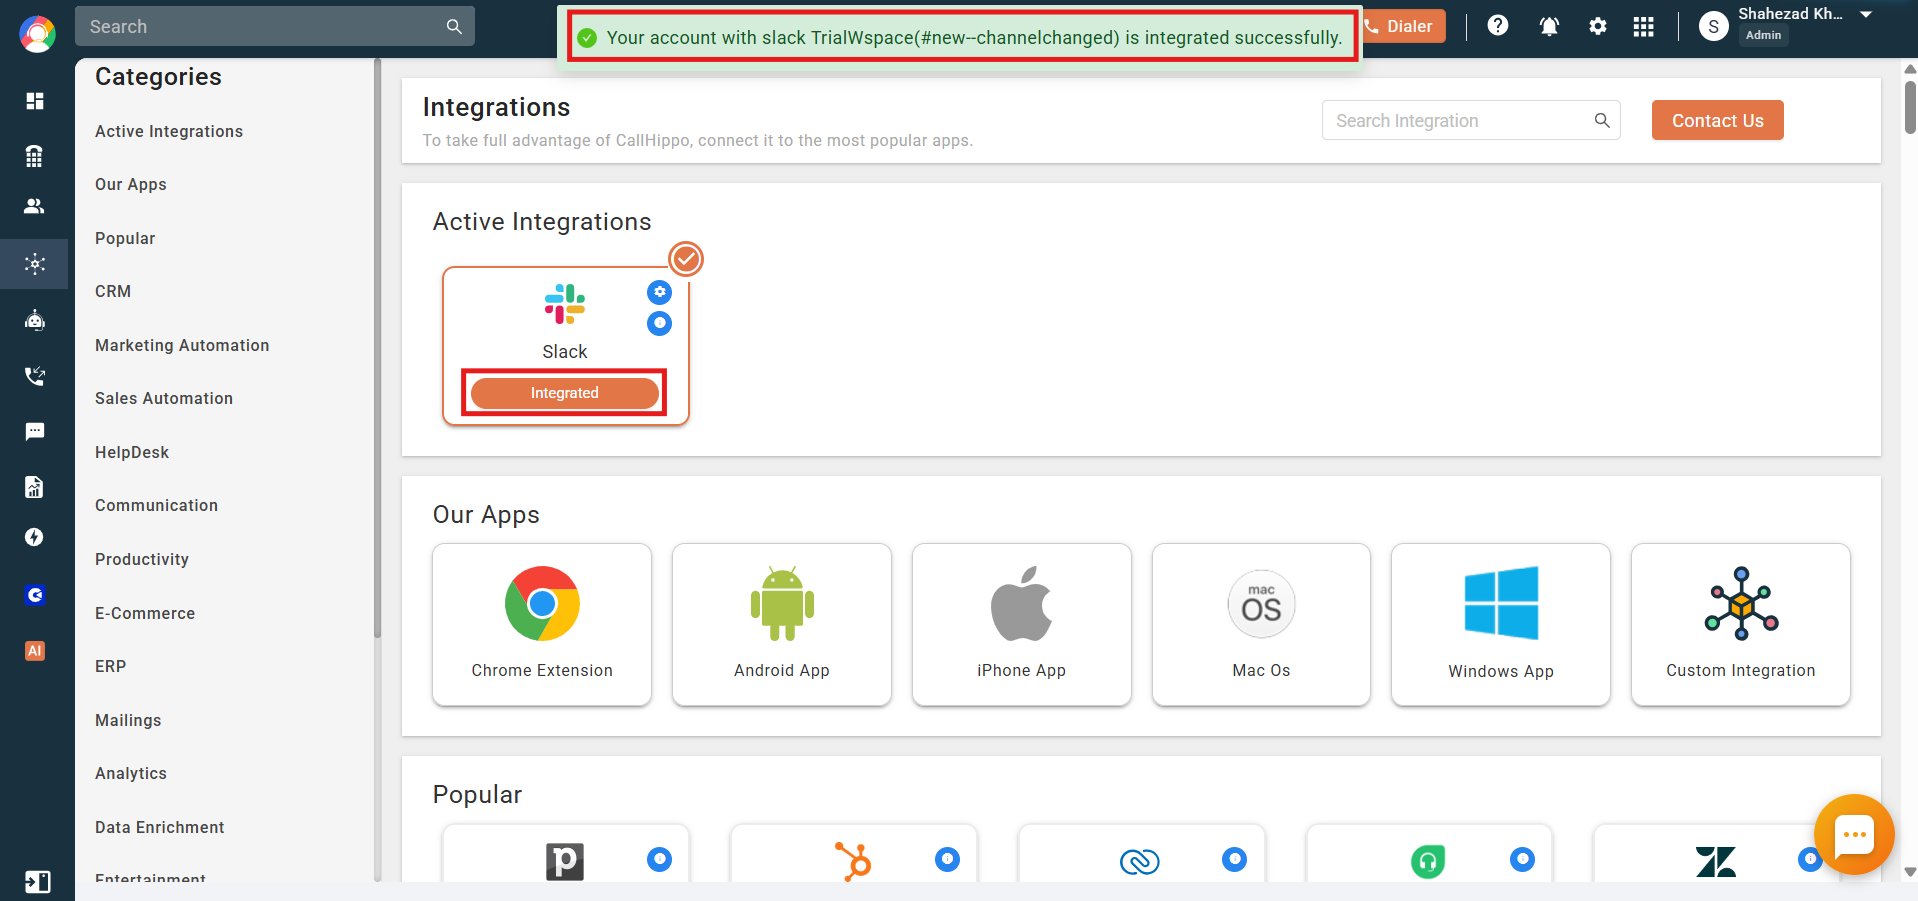Select Marketing Automation category

pos(182,346)
